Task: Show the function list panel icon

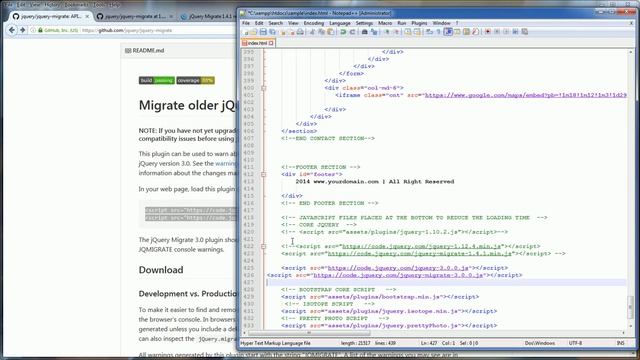Action: click(475, 32)
